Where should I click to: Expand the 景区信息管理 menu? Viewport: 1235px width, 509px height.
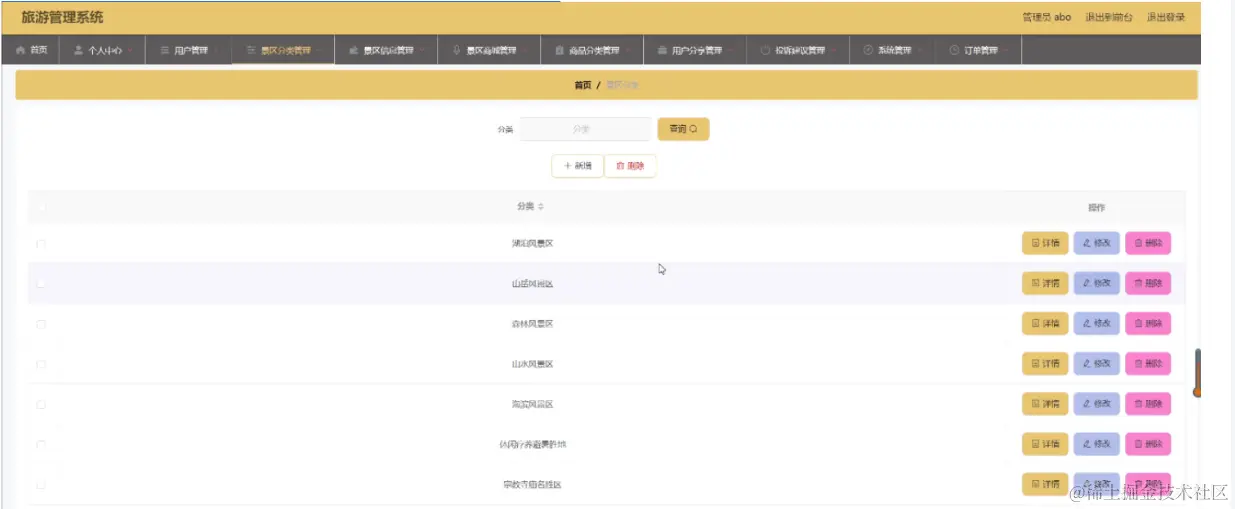pos(386,50)
